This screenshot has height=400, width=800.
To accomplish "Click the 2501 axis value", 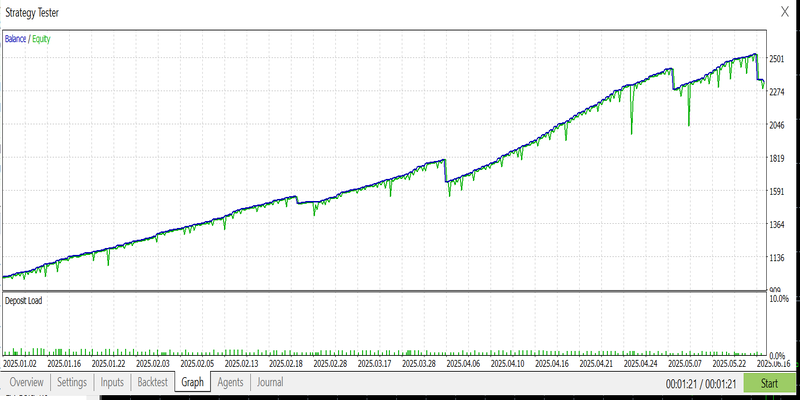I will [x=779, y=59].
